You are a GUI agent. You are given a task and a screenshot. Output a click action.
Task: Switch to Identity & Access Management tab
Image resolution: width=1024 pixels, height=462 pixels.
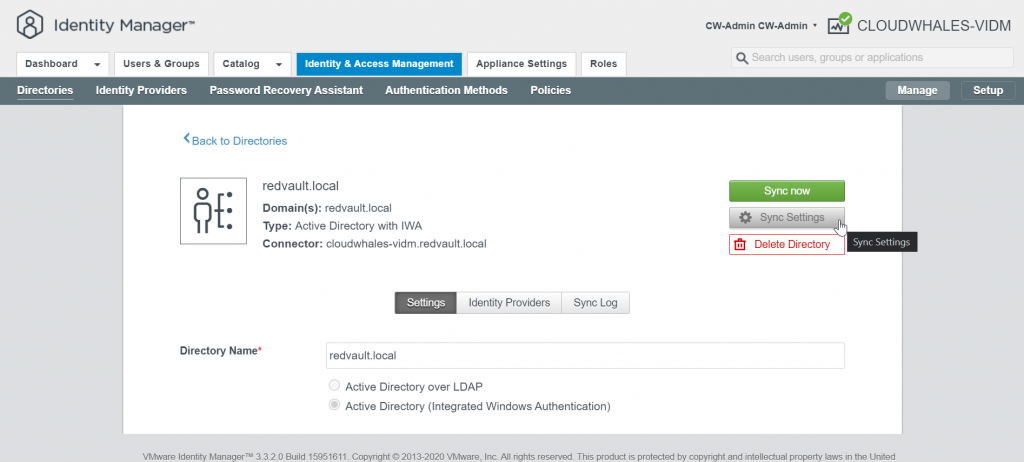pos(379,64)
